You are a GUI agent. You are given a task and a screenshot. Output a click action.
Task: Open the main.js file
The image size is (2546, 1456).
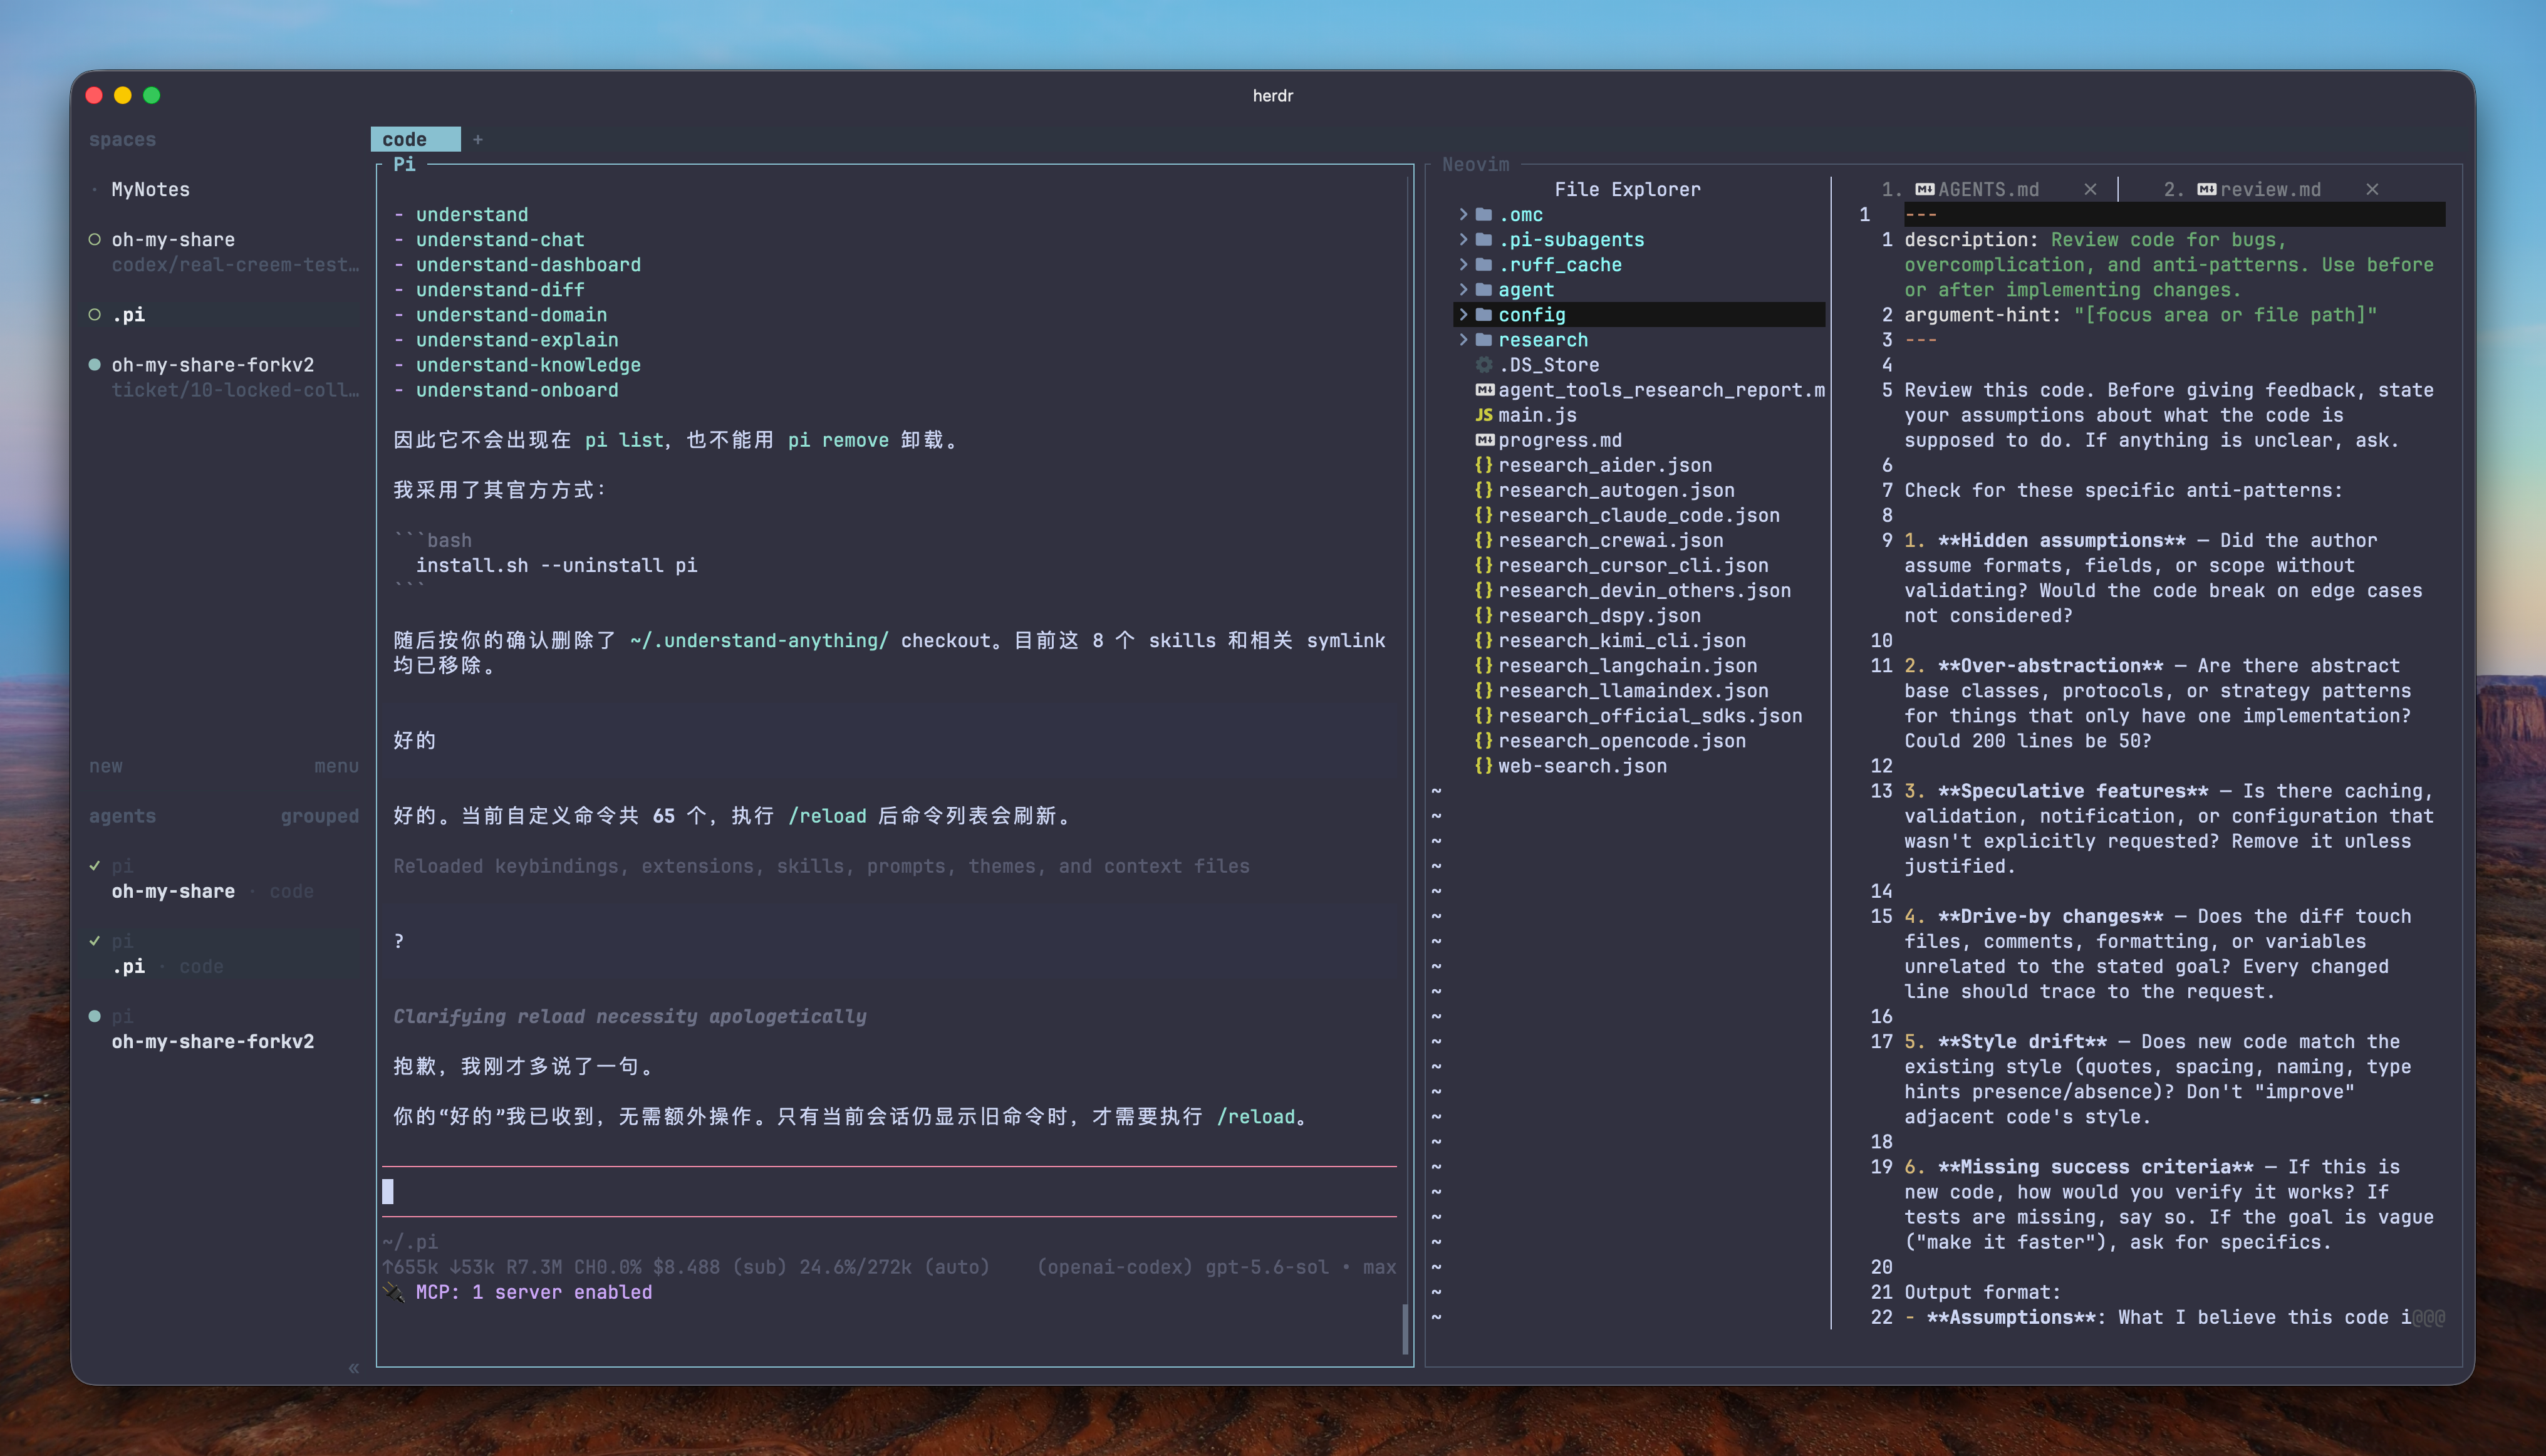pyautogui.click(x=1537, y=415)
